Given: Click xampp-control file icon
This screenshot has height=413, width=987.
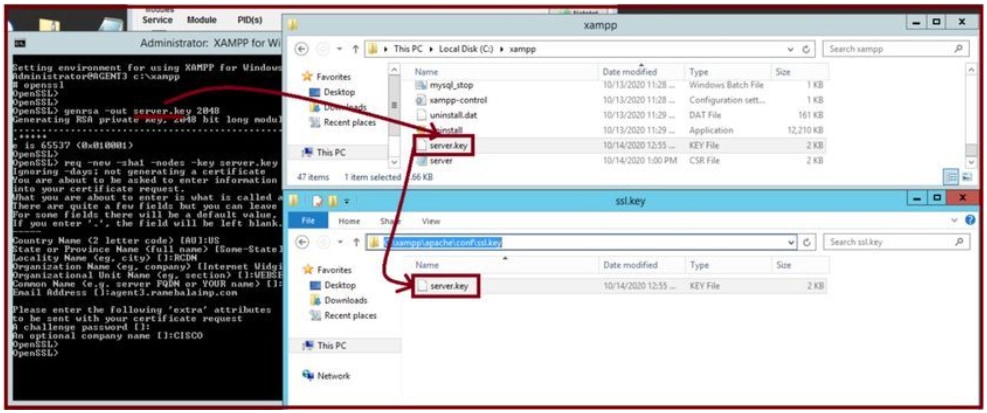Looking at the screenshot, I should (421, 100).
